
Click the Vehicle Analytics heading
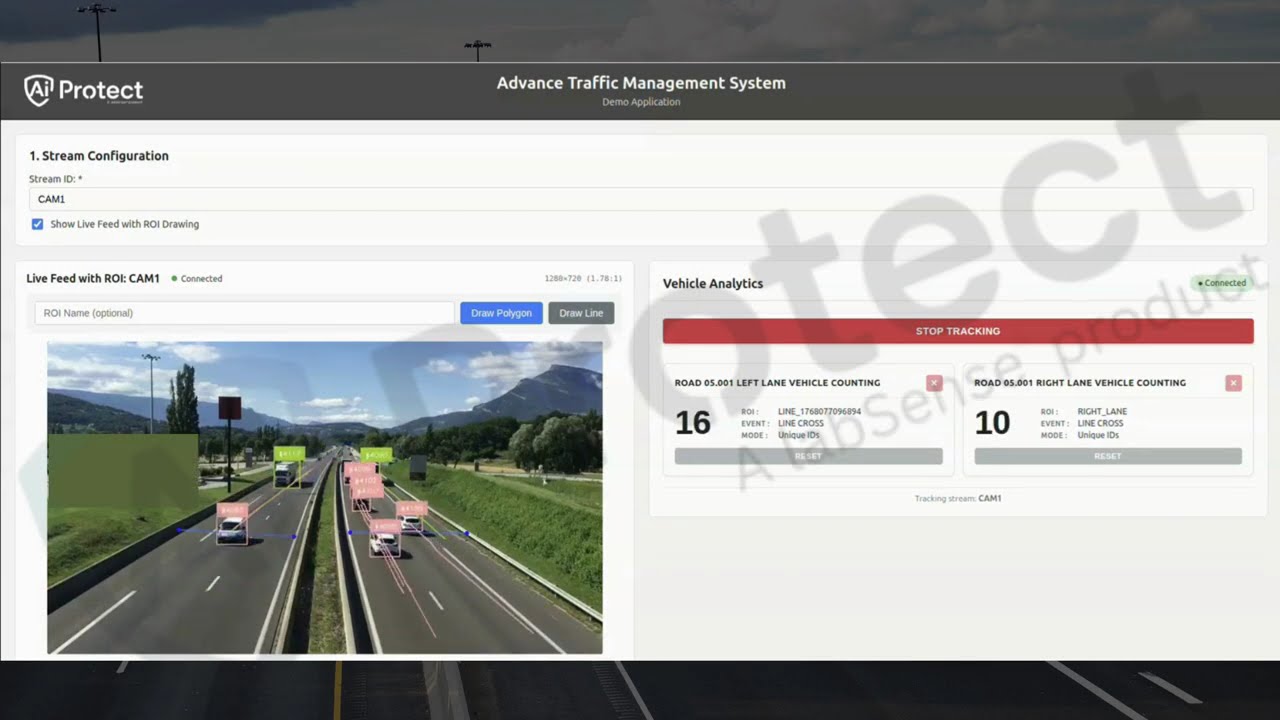[x=713, y=284]
